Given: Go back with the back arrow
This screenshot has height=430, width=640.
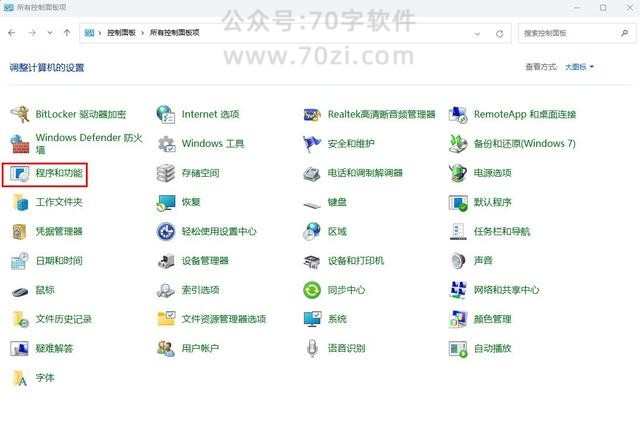Looking at the screenshot, I should coord(12,33).
